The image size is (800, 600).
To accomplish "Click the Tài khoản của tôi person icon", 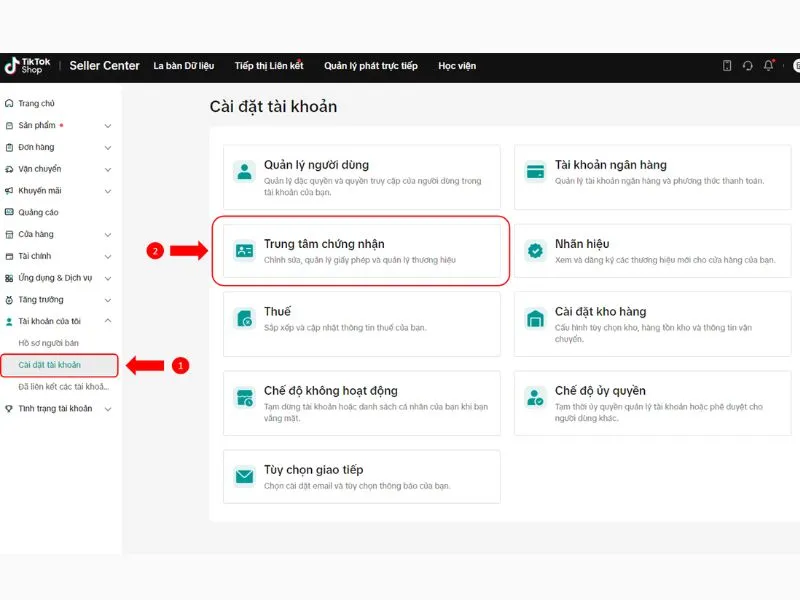I will pyautogui.click(x=9, y=321).
